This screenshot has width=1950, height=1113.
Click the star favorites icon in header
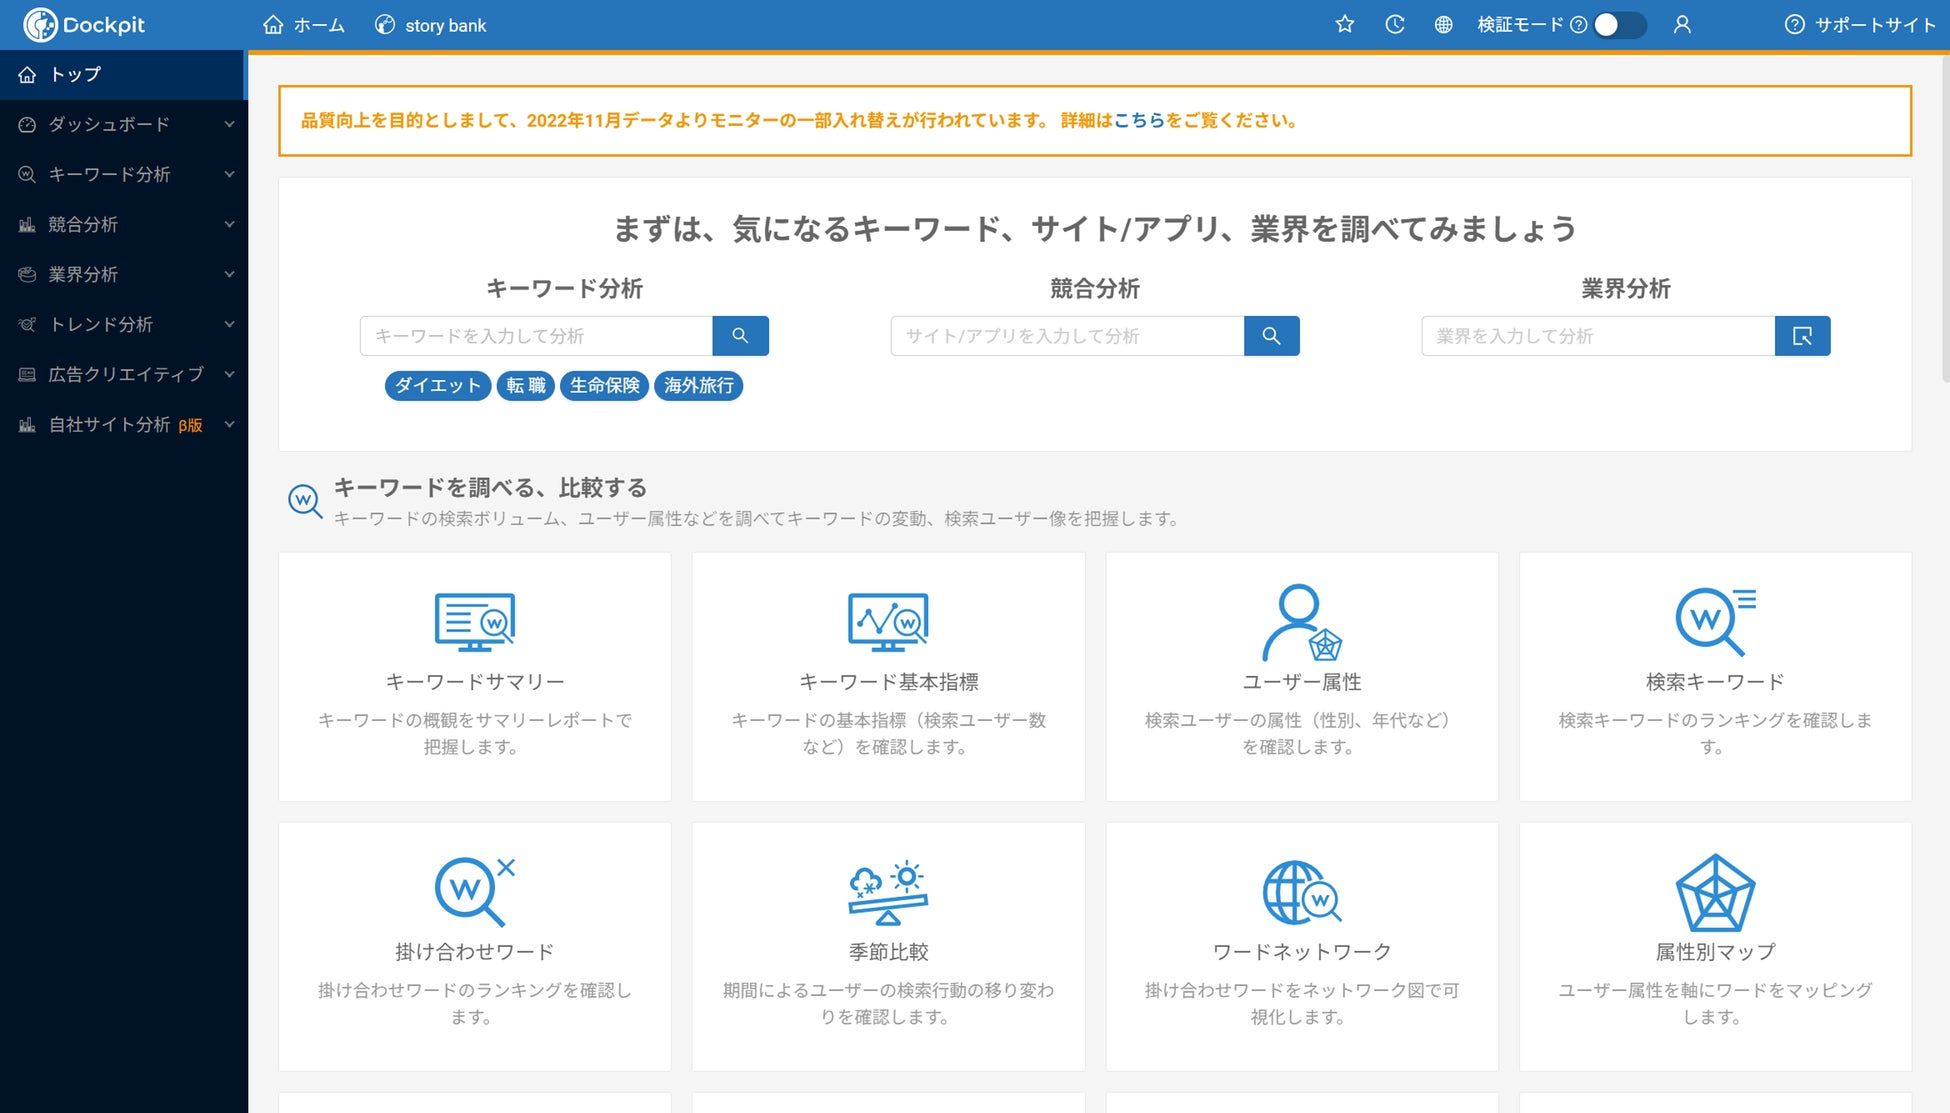1344,25
